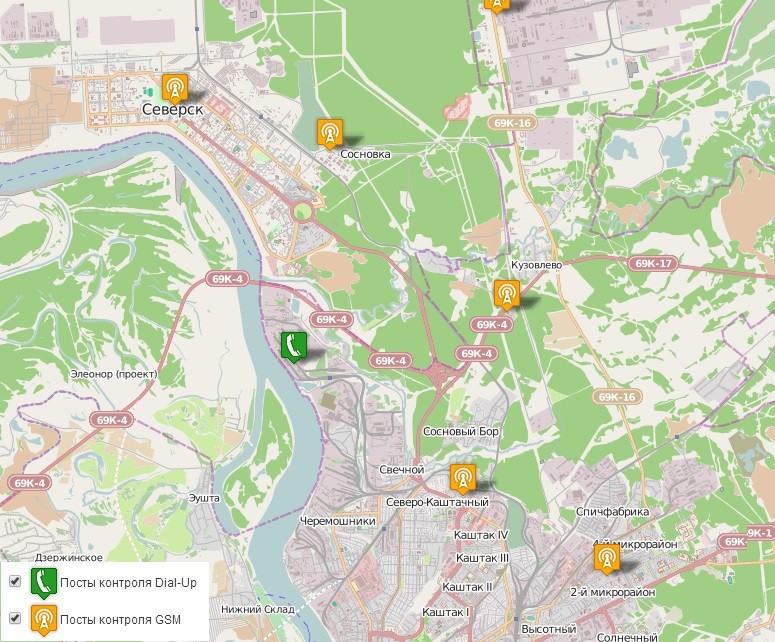
Task: Select the Сосновый Бор place label
Action: [461, 432]
